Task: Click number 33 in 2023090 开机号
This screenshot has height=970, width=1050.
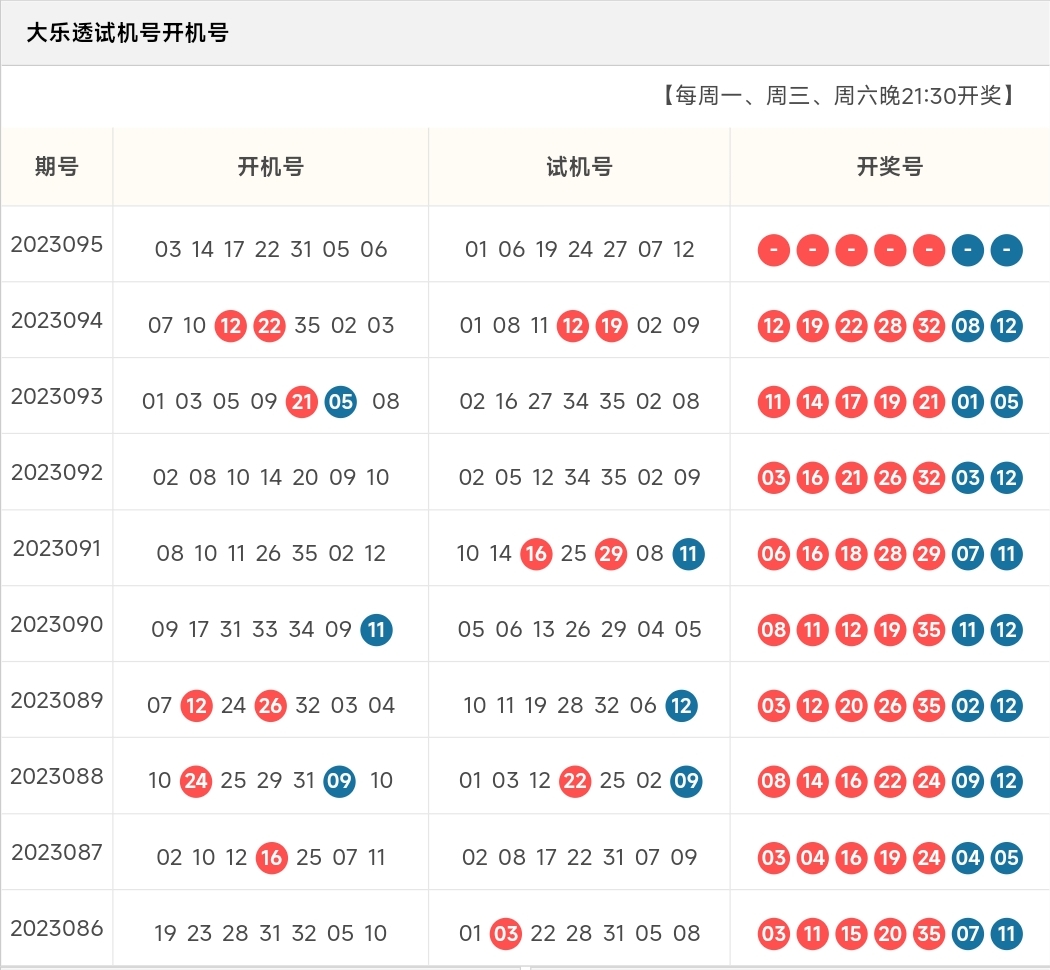Action: pos(265,629)
